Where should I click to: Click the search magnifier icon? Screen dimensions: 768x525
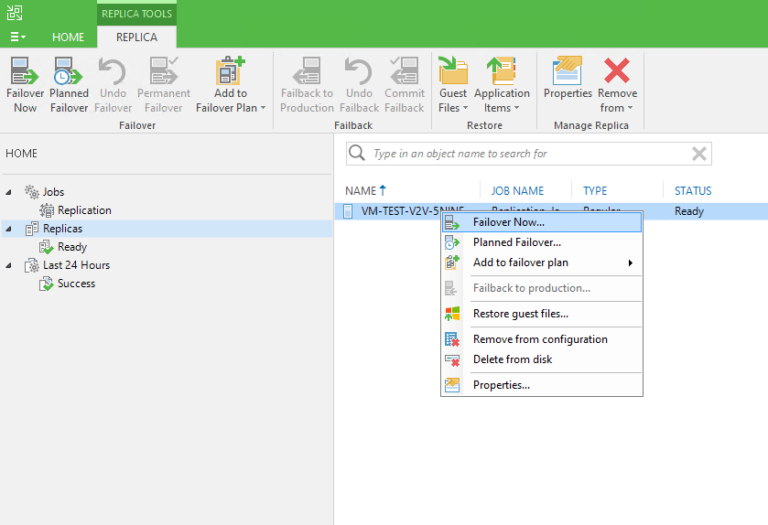[x=357, y=153]
